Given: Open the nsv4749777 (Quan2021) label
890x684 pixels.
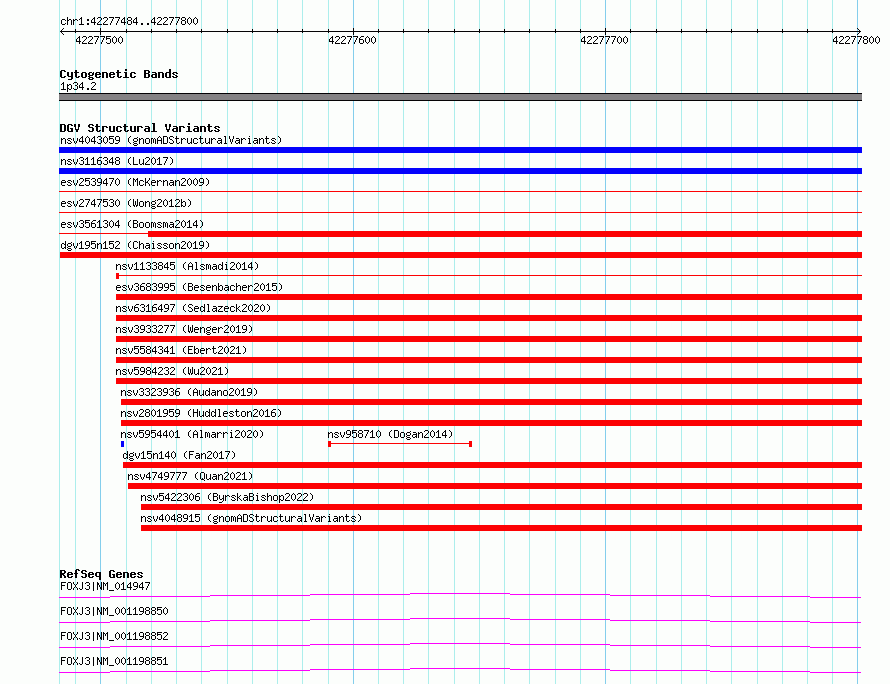Looking at the screenshot, I should click(x=190, y=476).
